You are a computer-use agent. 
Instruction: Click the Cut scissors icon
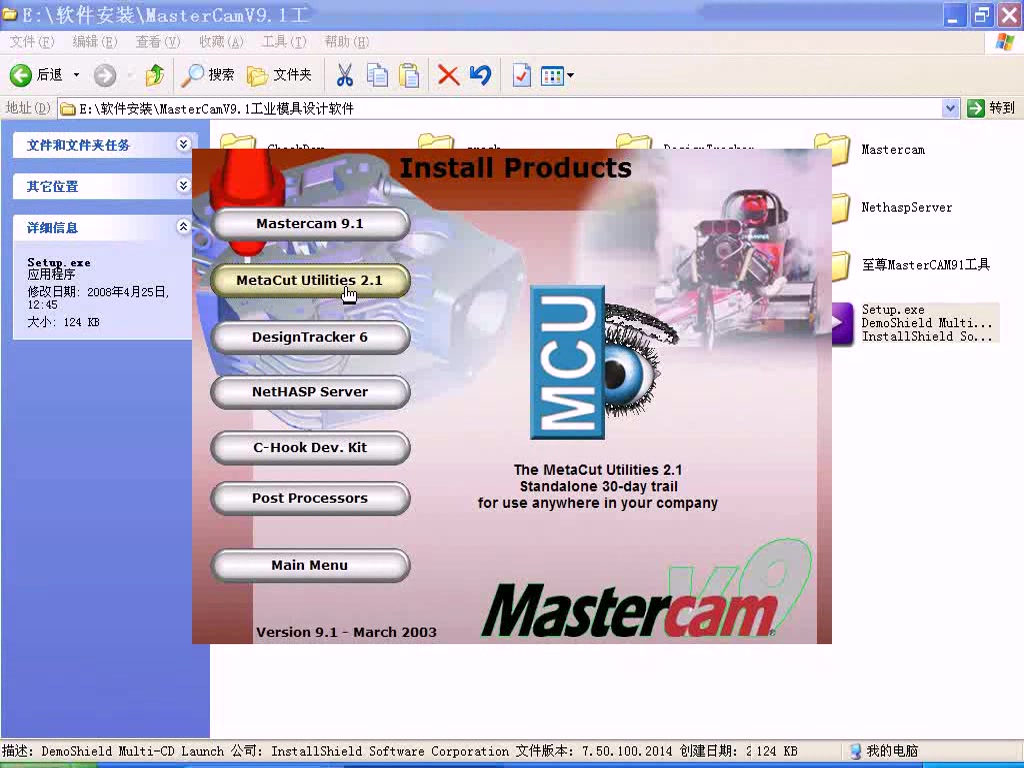pos(345,75)
